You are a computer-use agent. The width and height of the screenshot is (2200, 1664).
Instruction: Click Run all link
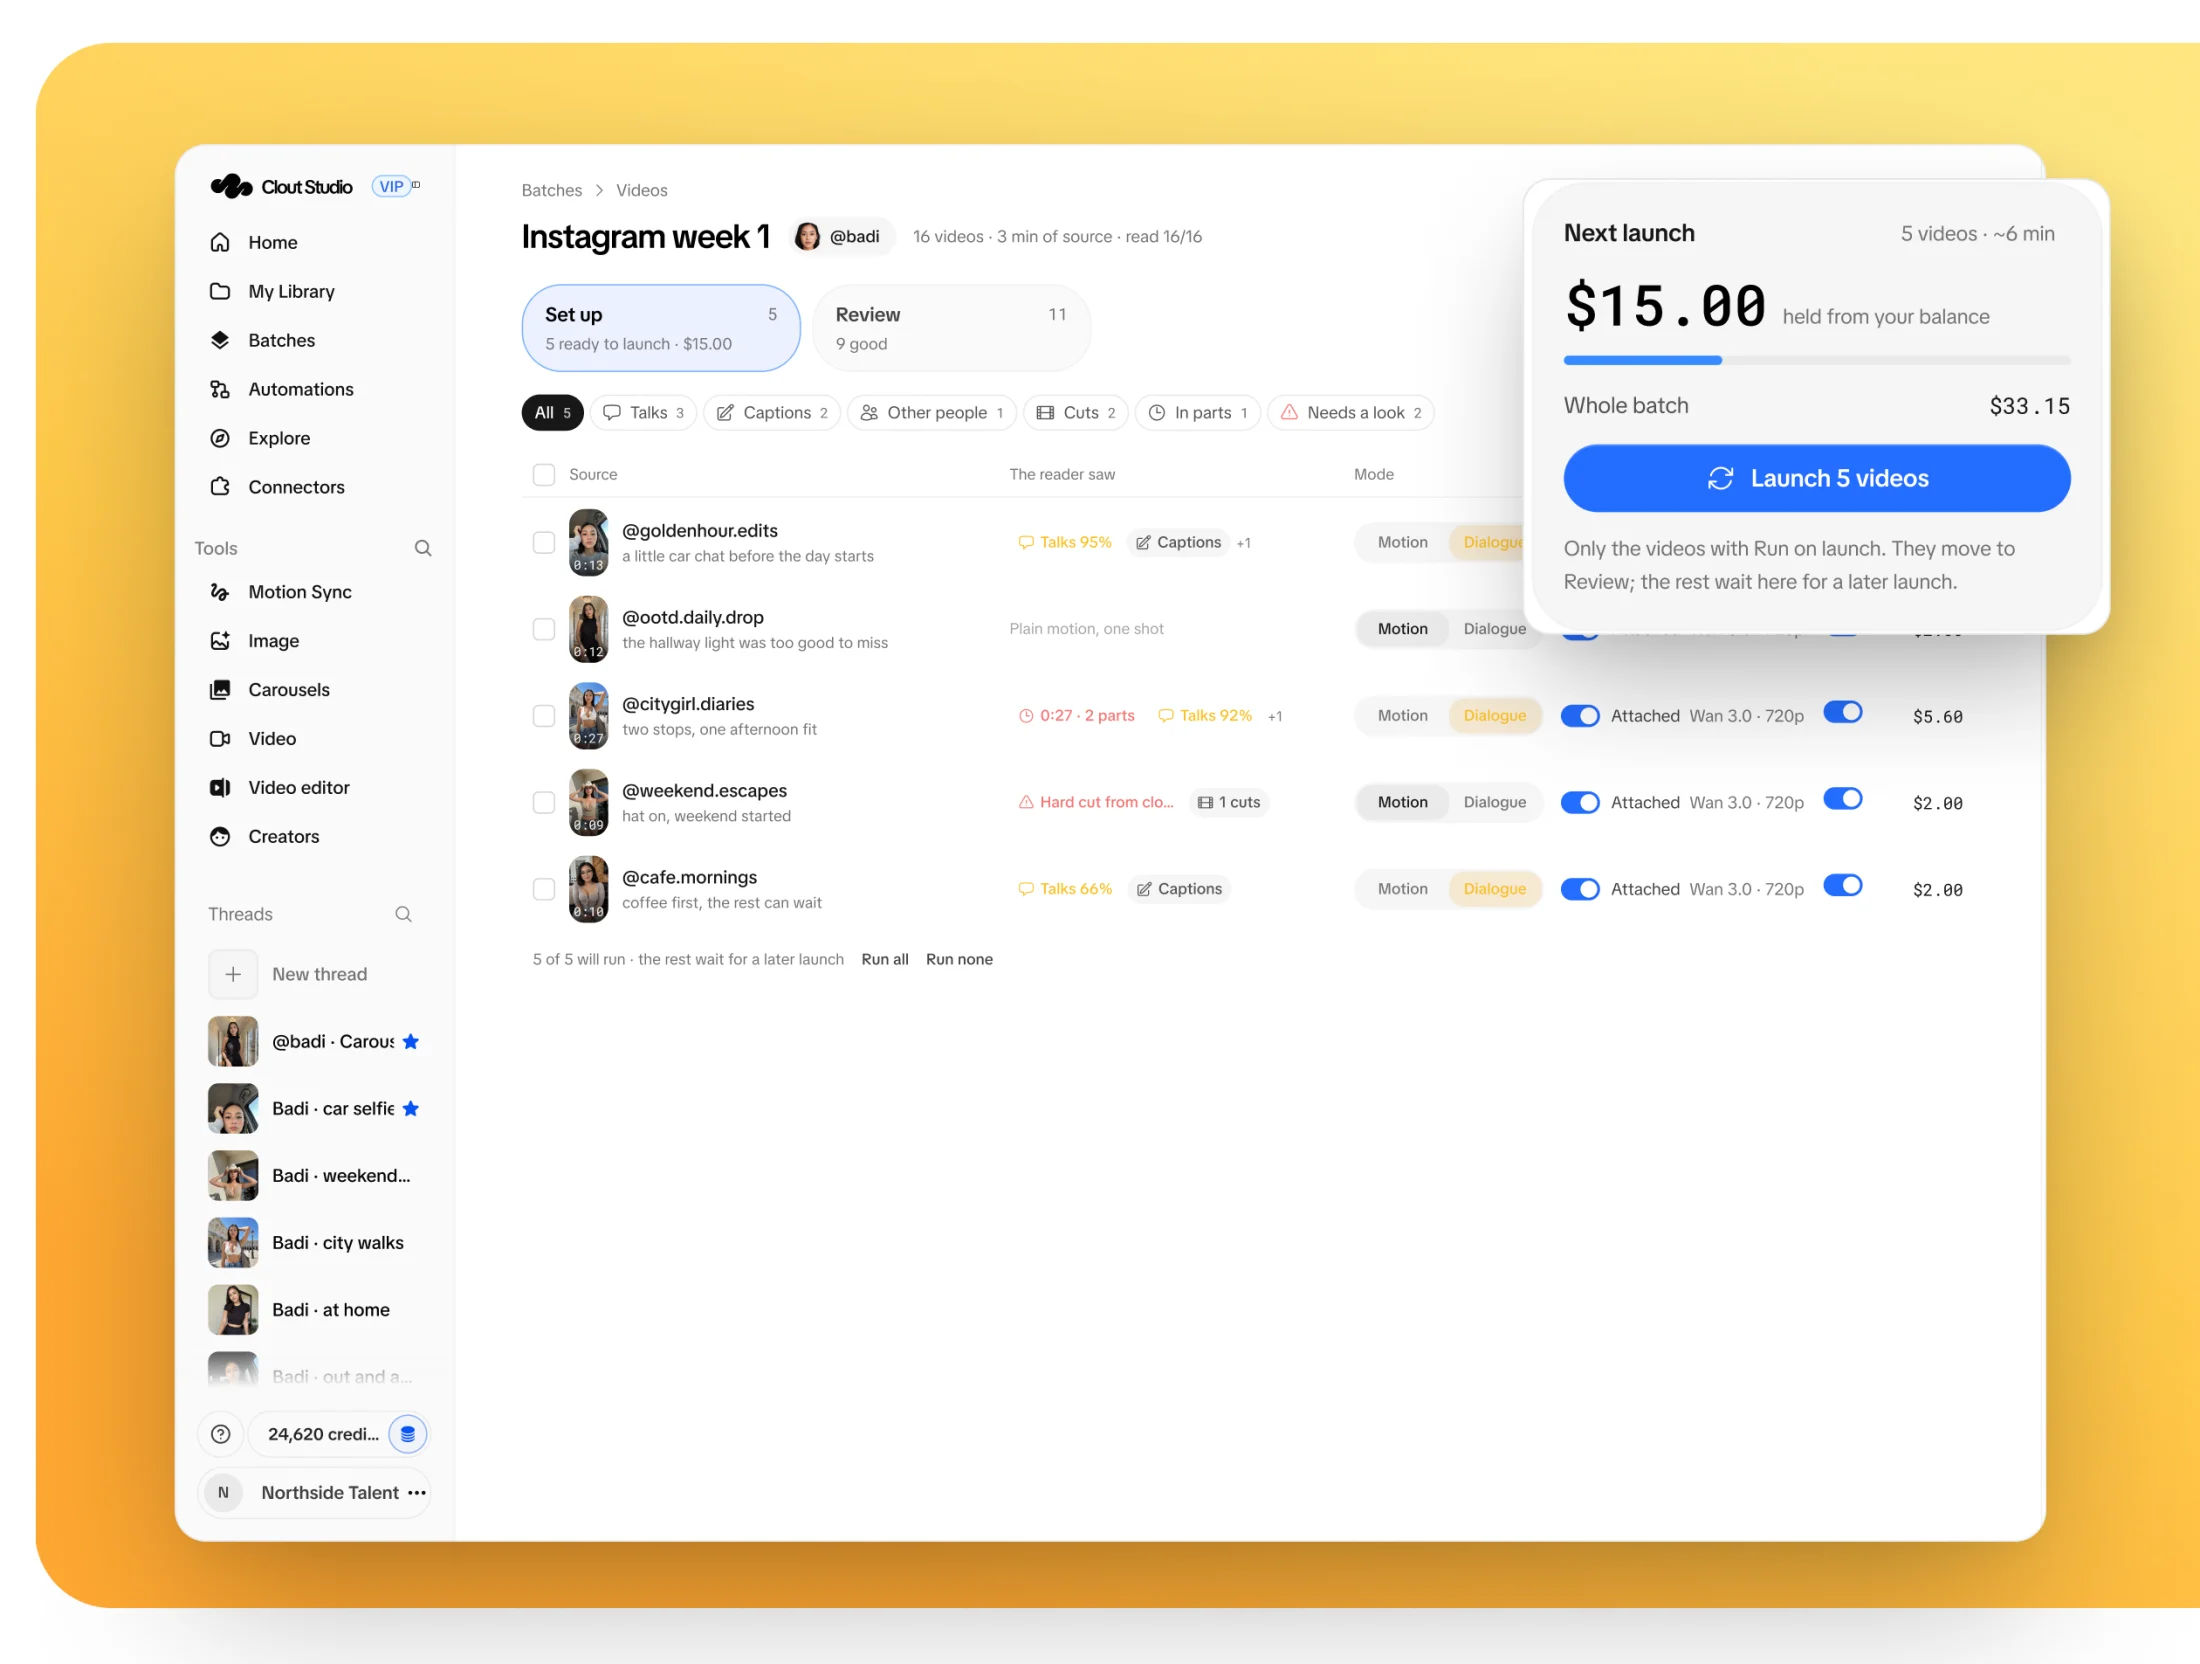(885, 959)
